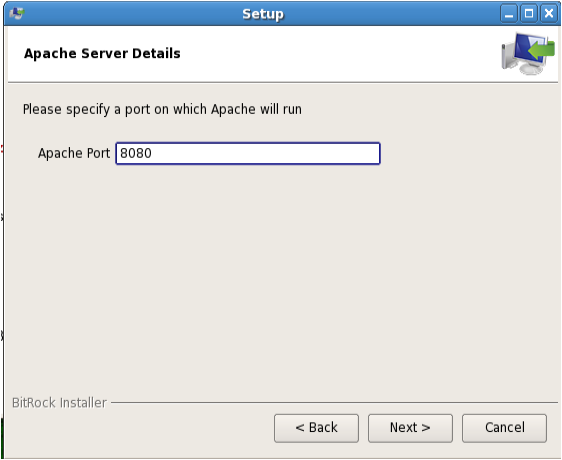Click the 'Apache Port' label
The height and width of the screenshot is (460, 562).
[74, 153]
